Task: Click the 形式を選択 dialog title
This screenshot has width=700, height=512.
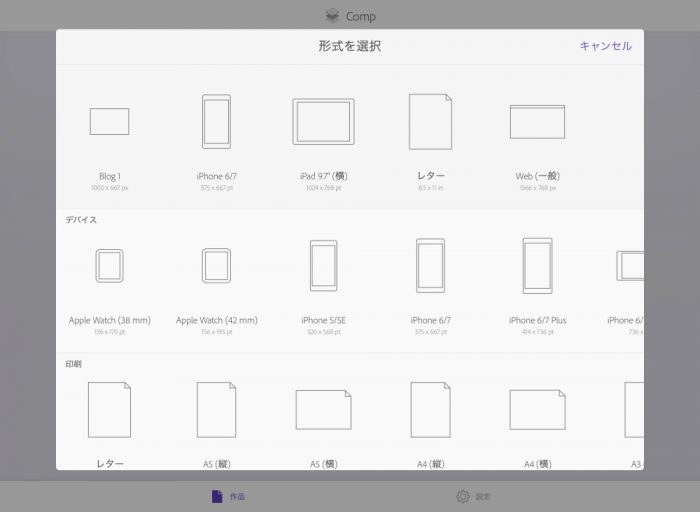Action: point(350,46)
